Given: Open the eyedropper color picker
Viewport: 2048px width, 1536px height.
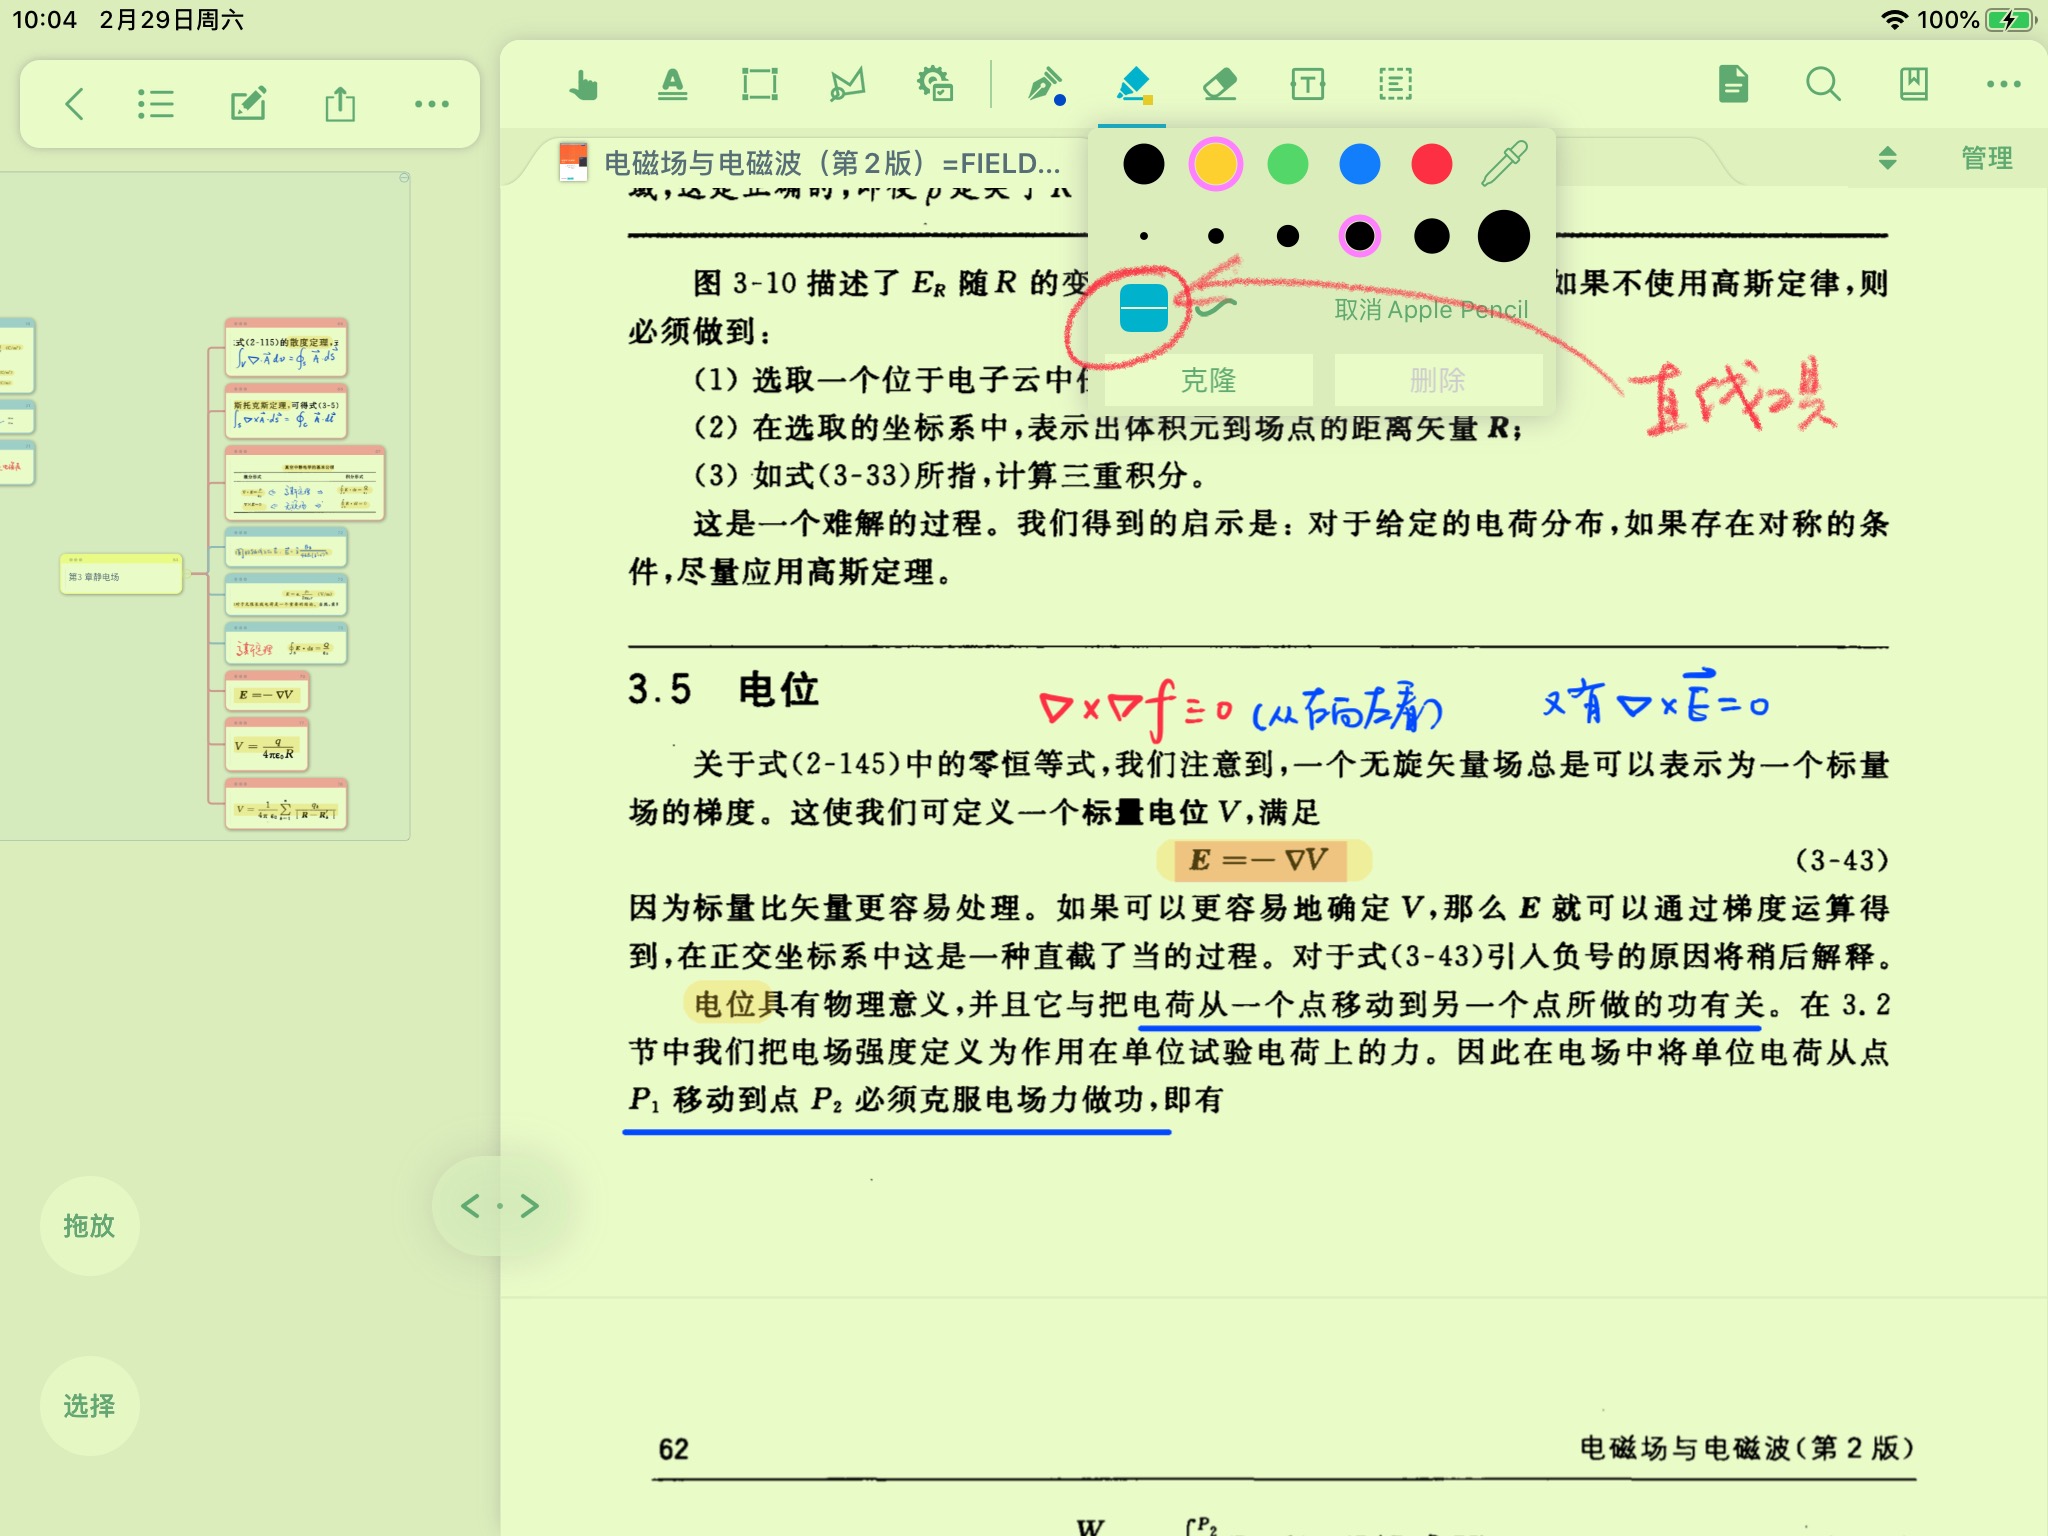Looking at the screenshot, I should [x=1502, y=164].
